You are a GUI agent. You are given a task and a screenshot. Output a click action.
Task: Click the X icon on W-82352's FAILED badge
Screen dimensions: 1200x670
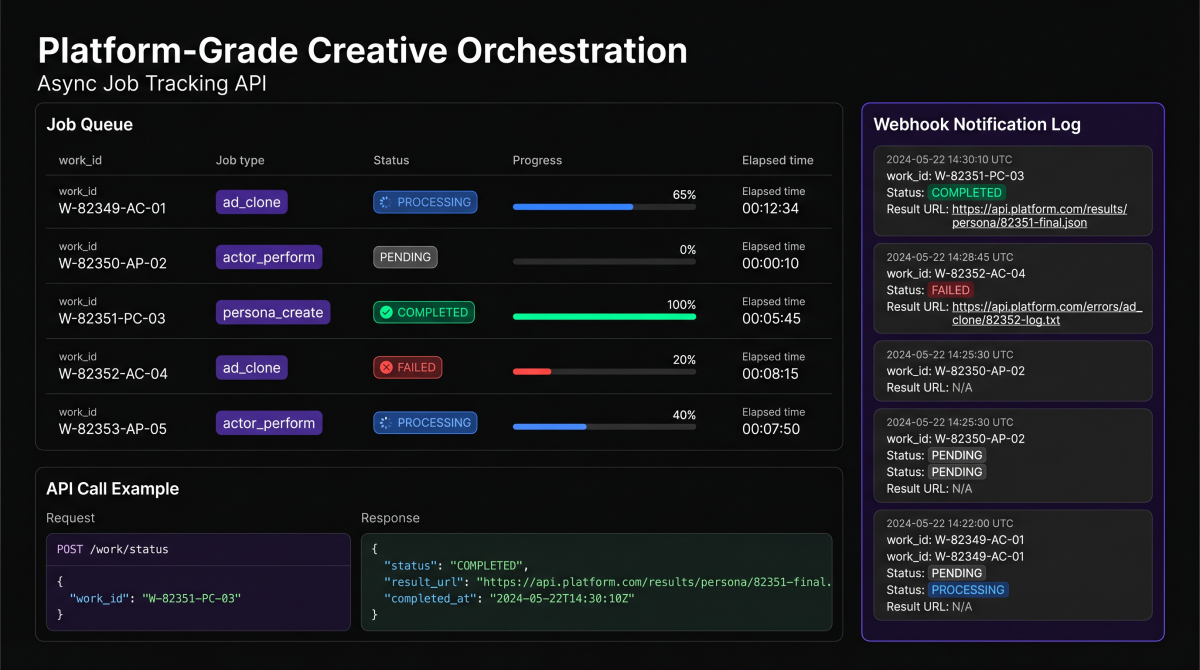386,366
